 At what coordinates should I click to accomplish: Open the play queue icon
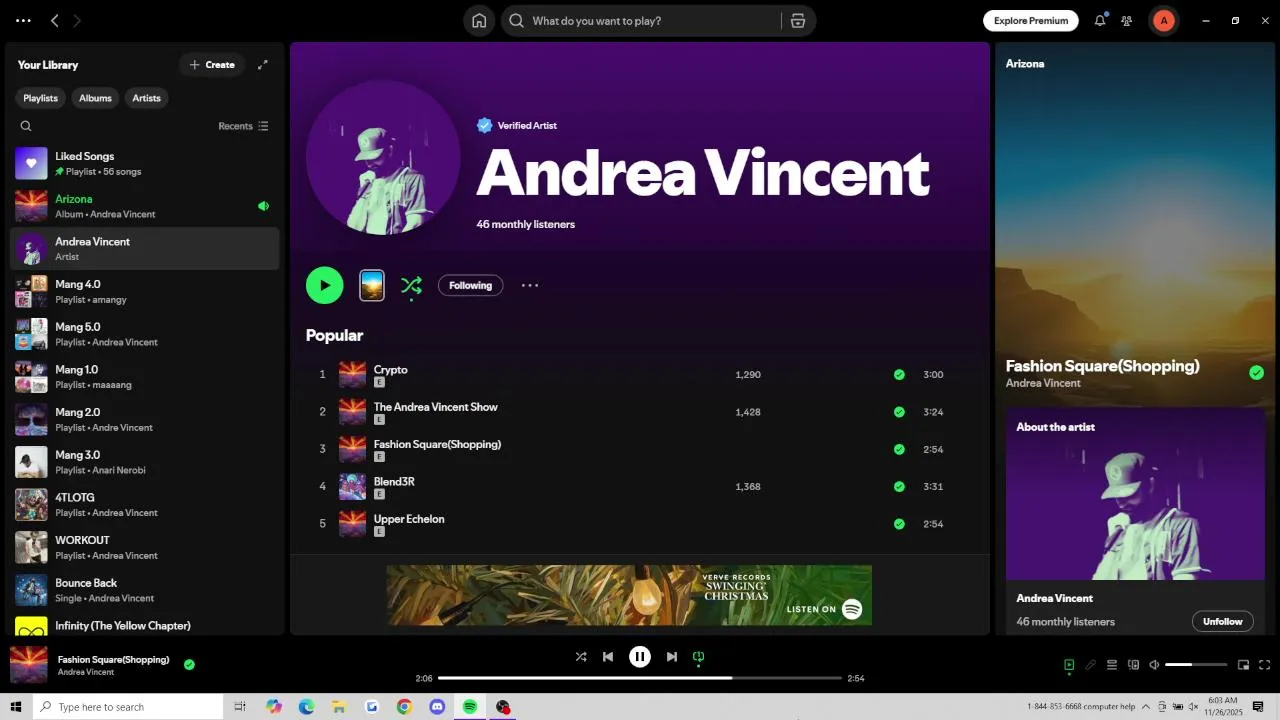click(x=1112, y=665)
